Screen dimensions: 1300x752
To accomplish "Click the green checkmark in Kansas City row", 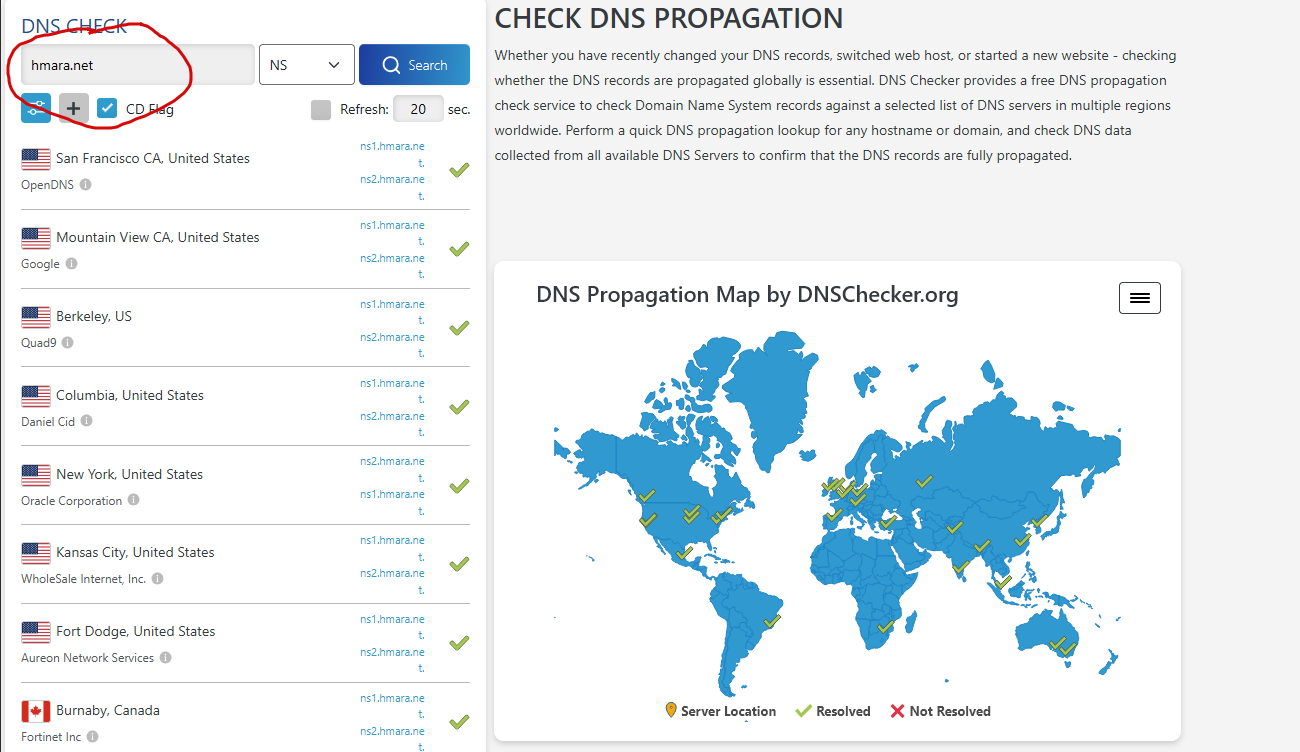I will click(x=459, y=564).
